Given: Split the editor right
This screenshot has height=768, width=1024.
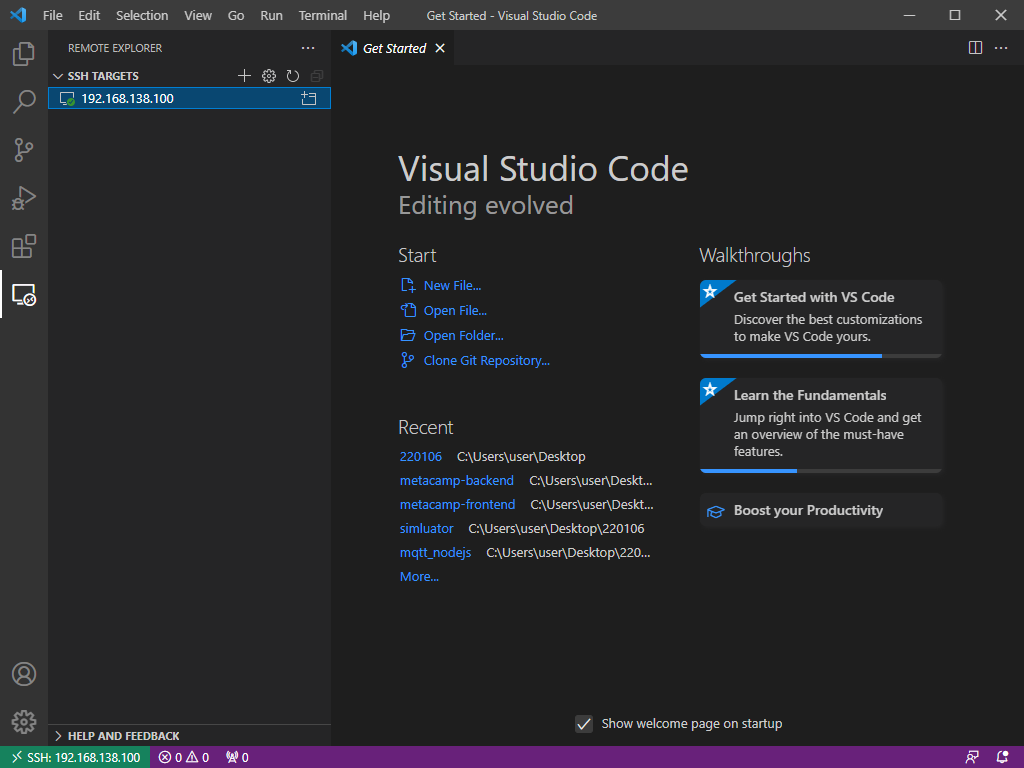Looking at the screenshot, I should pyautogui.click(x=975, y=48).
